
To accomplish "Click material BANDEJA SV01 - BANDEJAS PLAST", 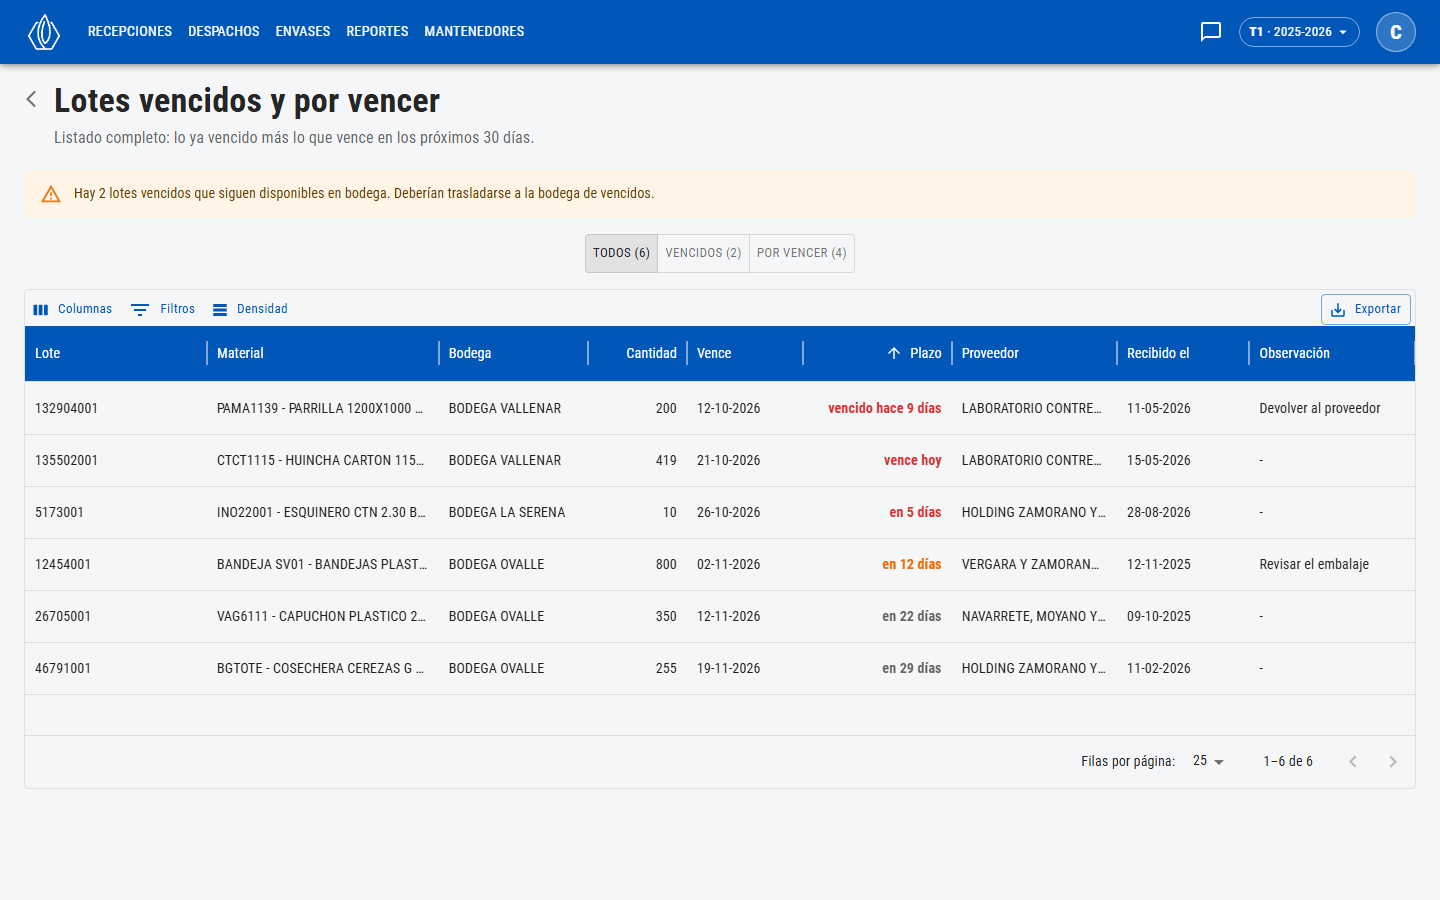I will (x=322, y=564).
